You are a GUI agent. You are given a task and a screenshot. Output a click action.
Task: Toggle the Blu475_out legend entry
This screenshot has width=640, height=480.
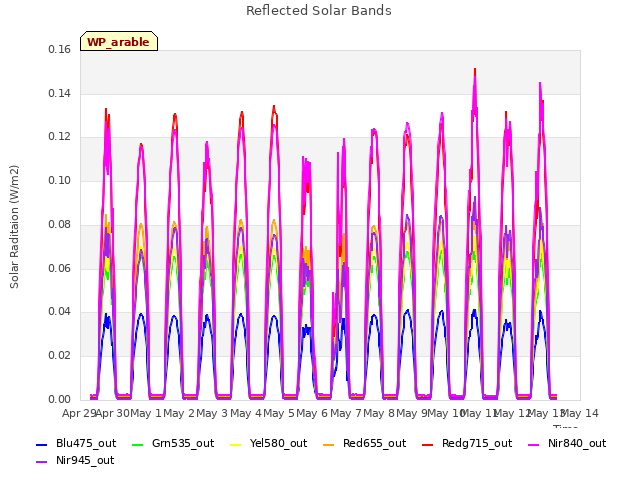pyautogui.click(x=76, y=443)
